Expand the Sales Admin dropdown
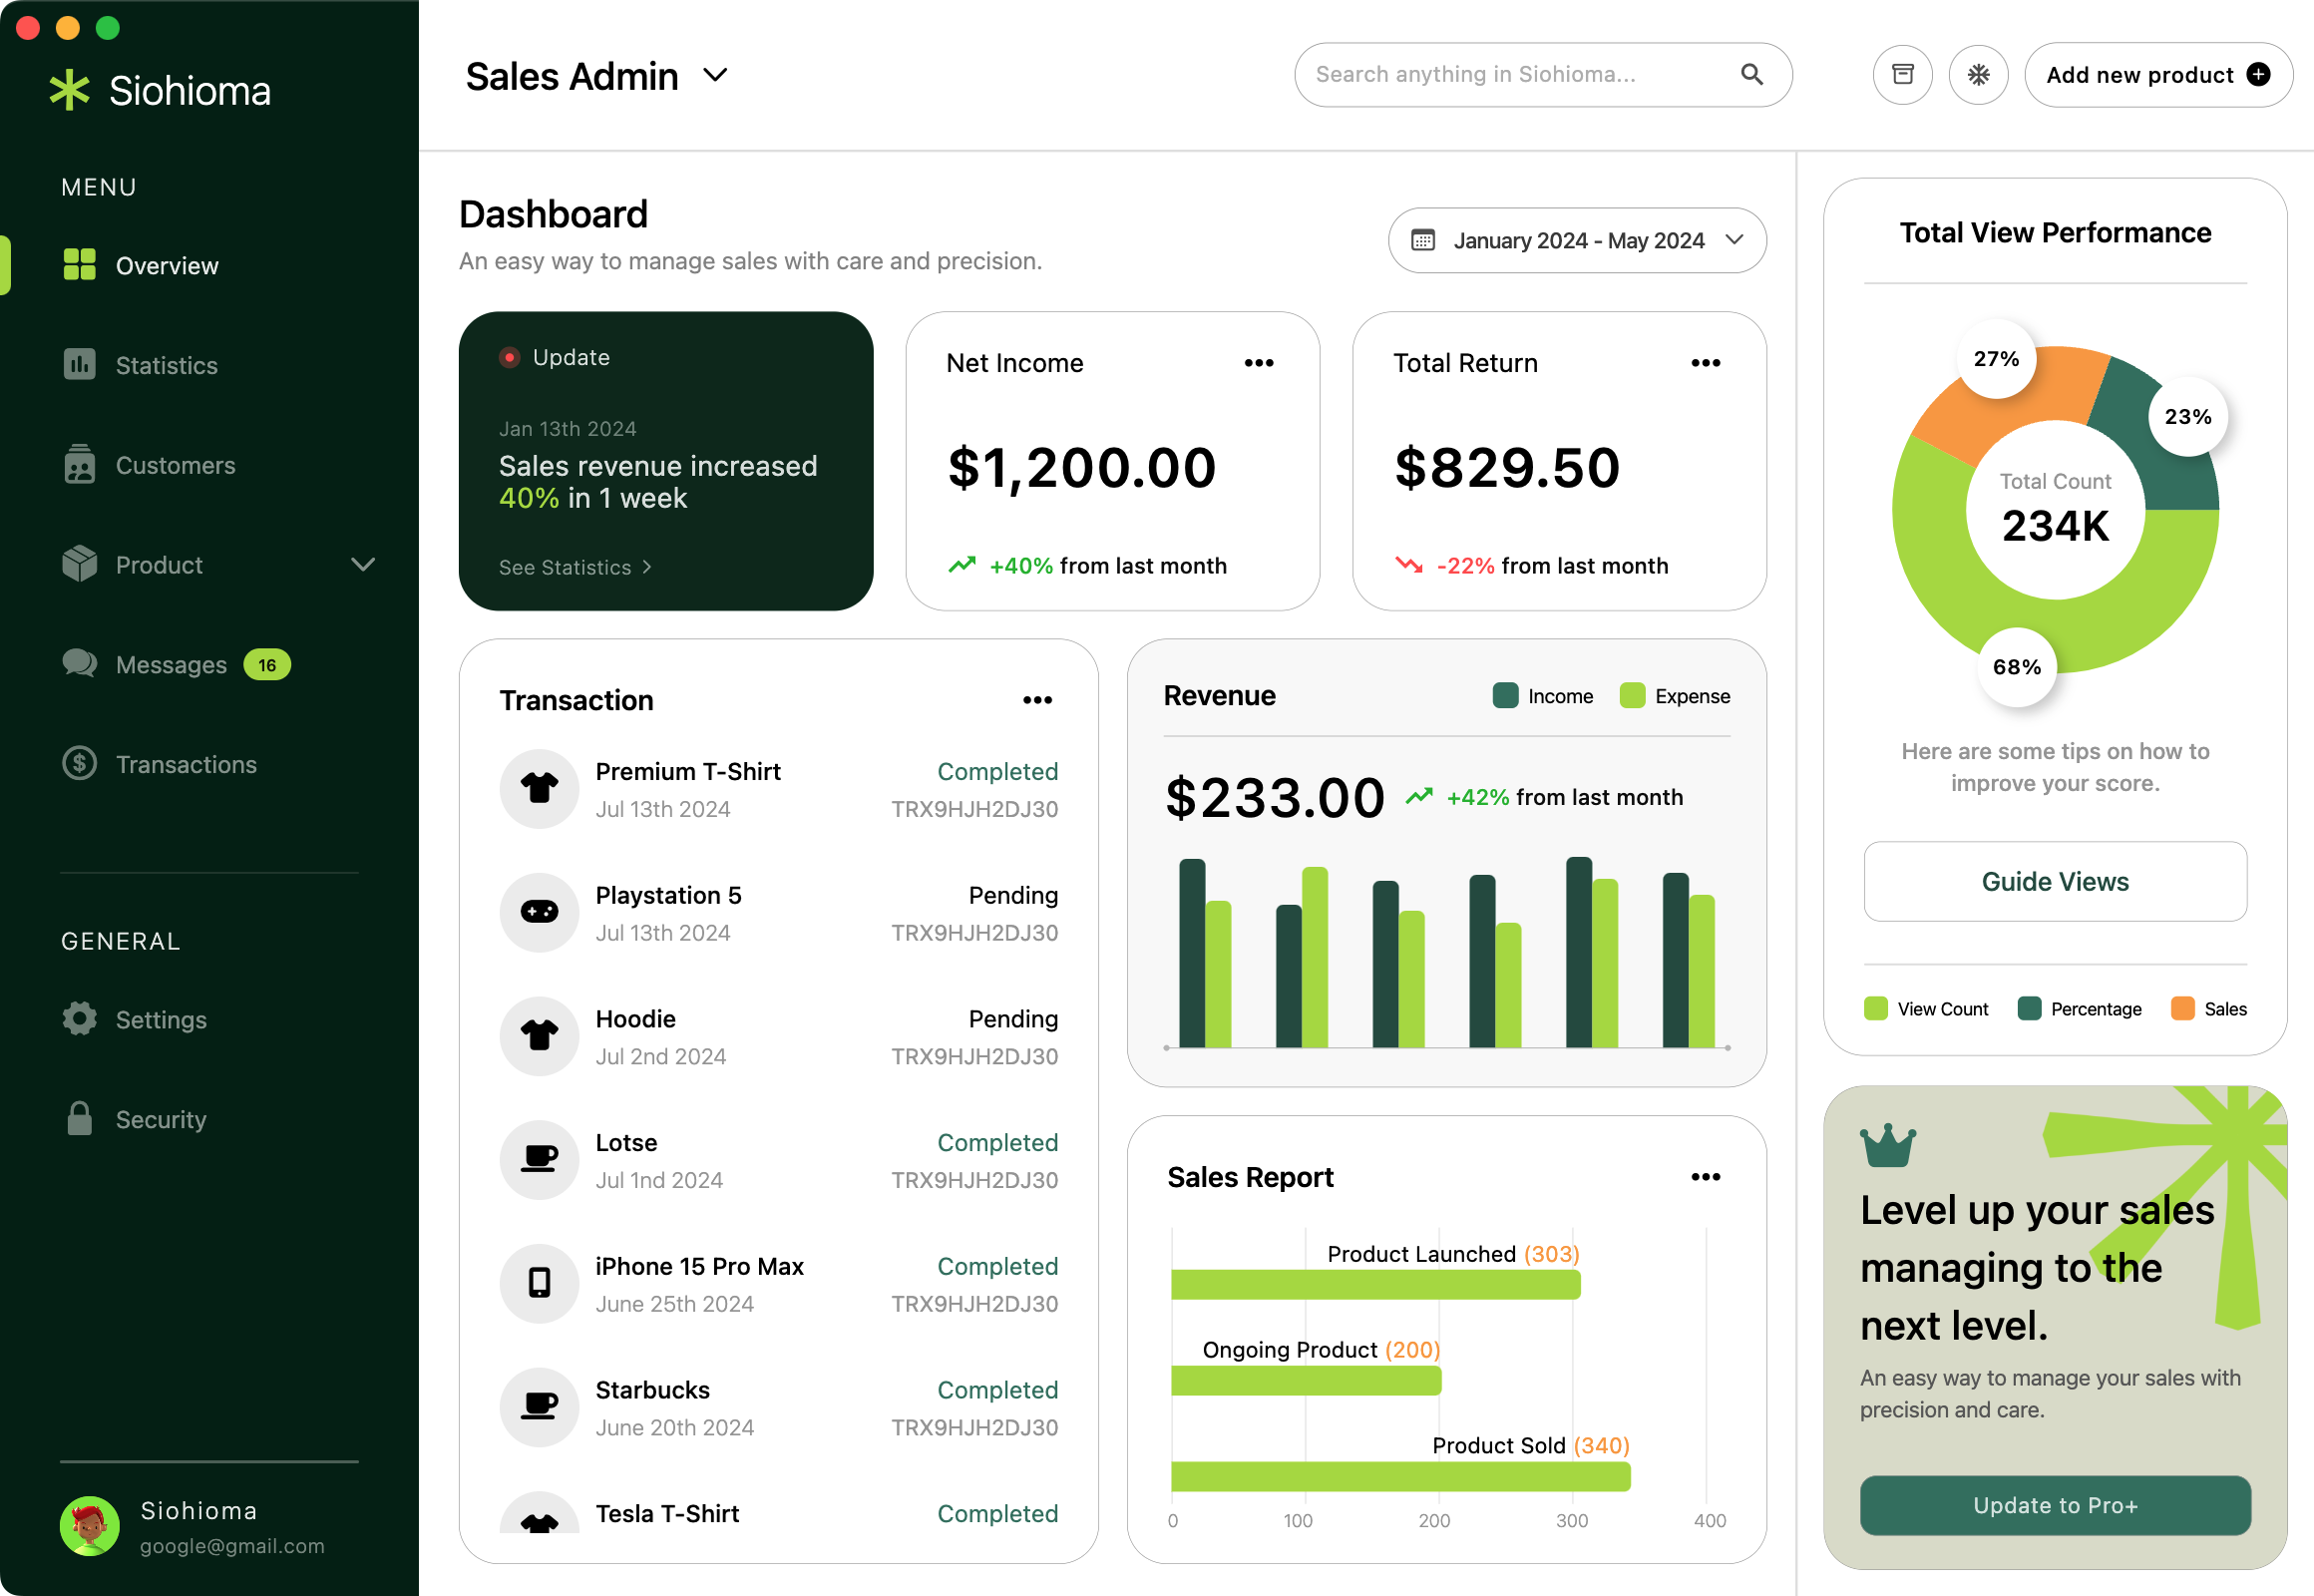 [715, 76]
